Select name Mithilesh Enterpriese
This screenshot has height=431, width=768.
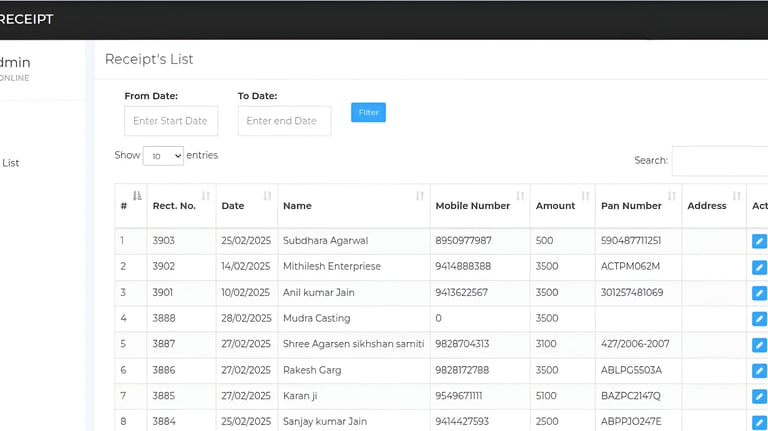332,266
